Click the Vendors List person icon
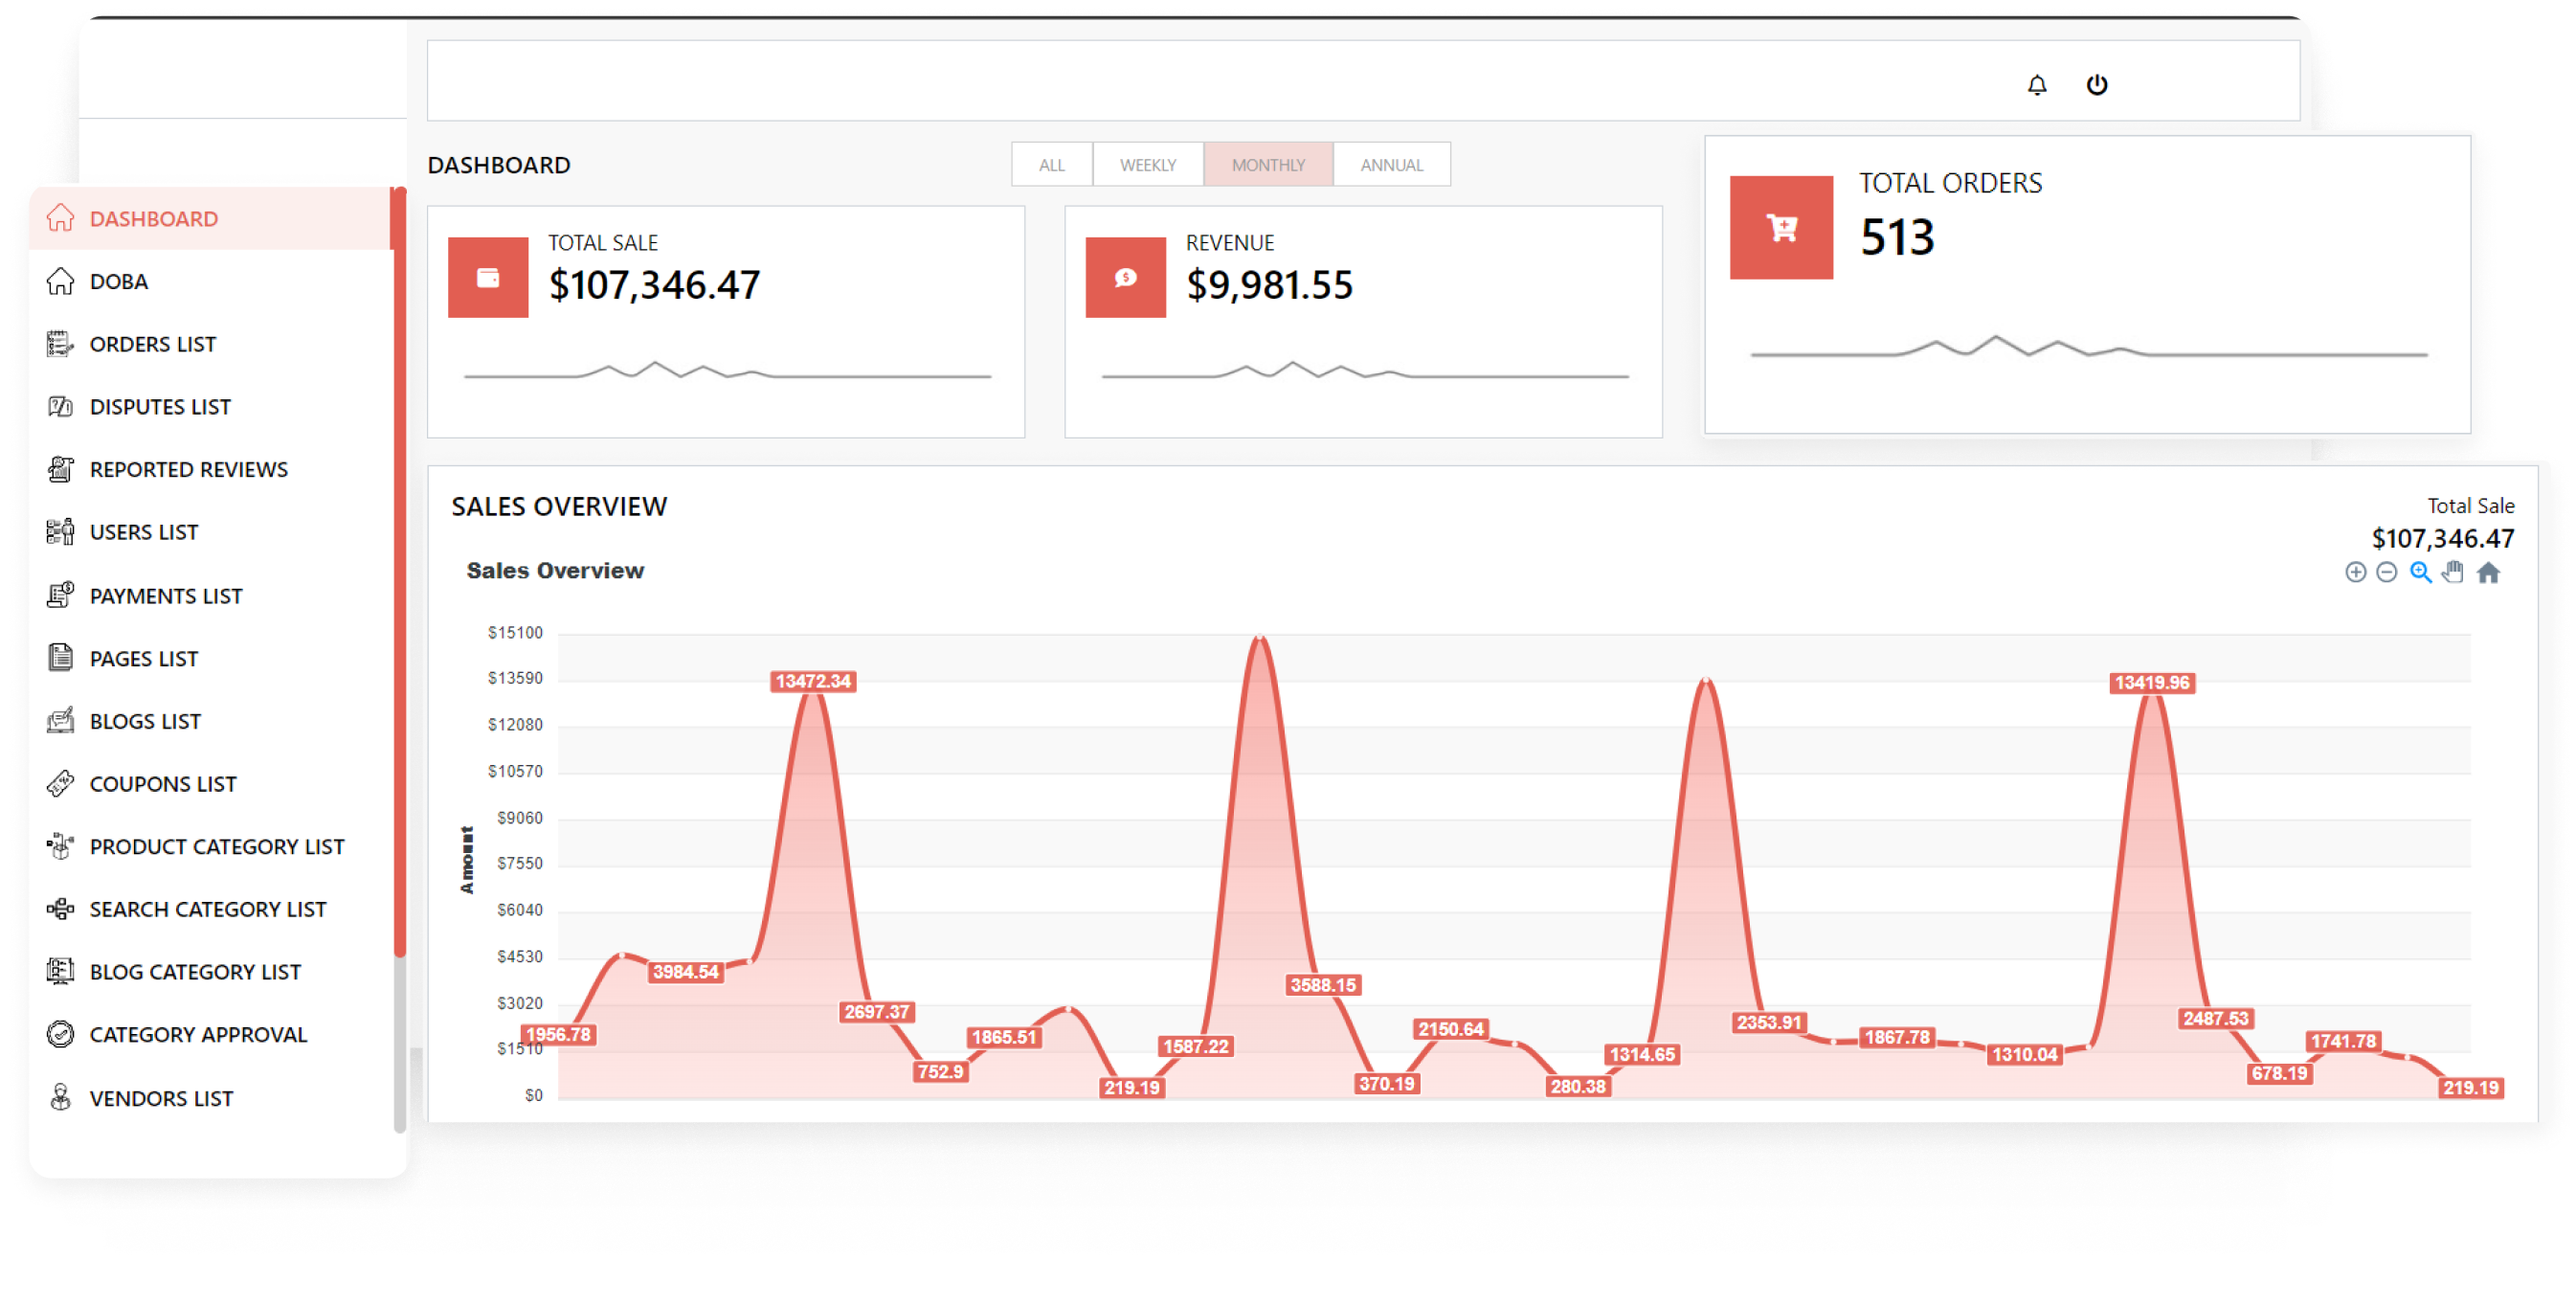Viewport: 2576px width, 1304px height. point(60,1098)
